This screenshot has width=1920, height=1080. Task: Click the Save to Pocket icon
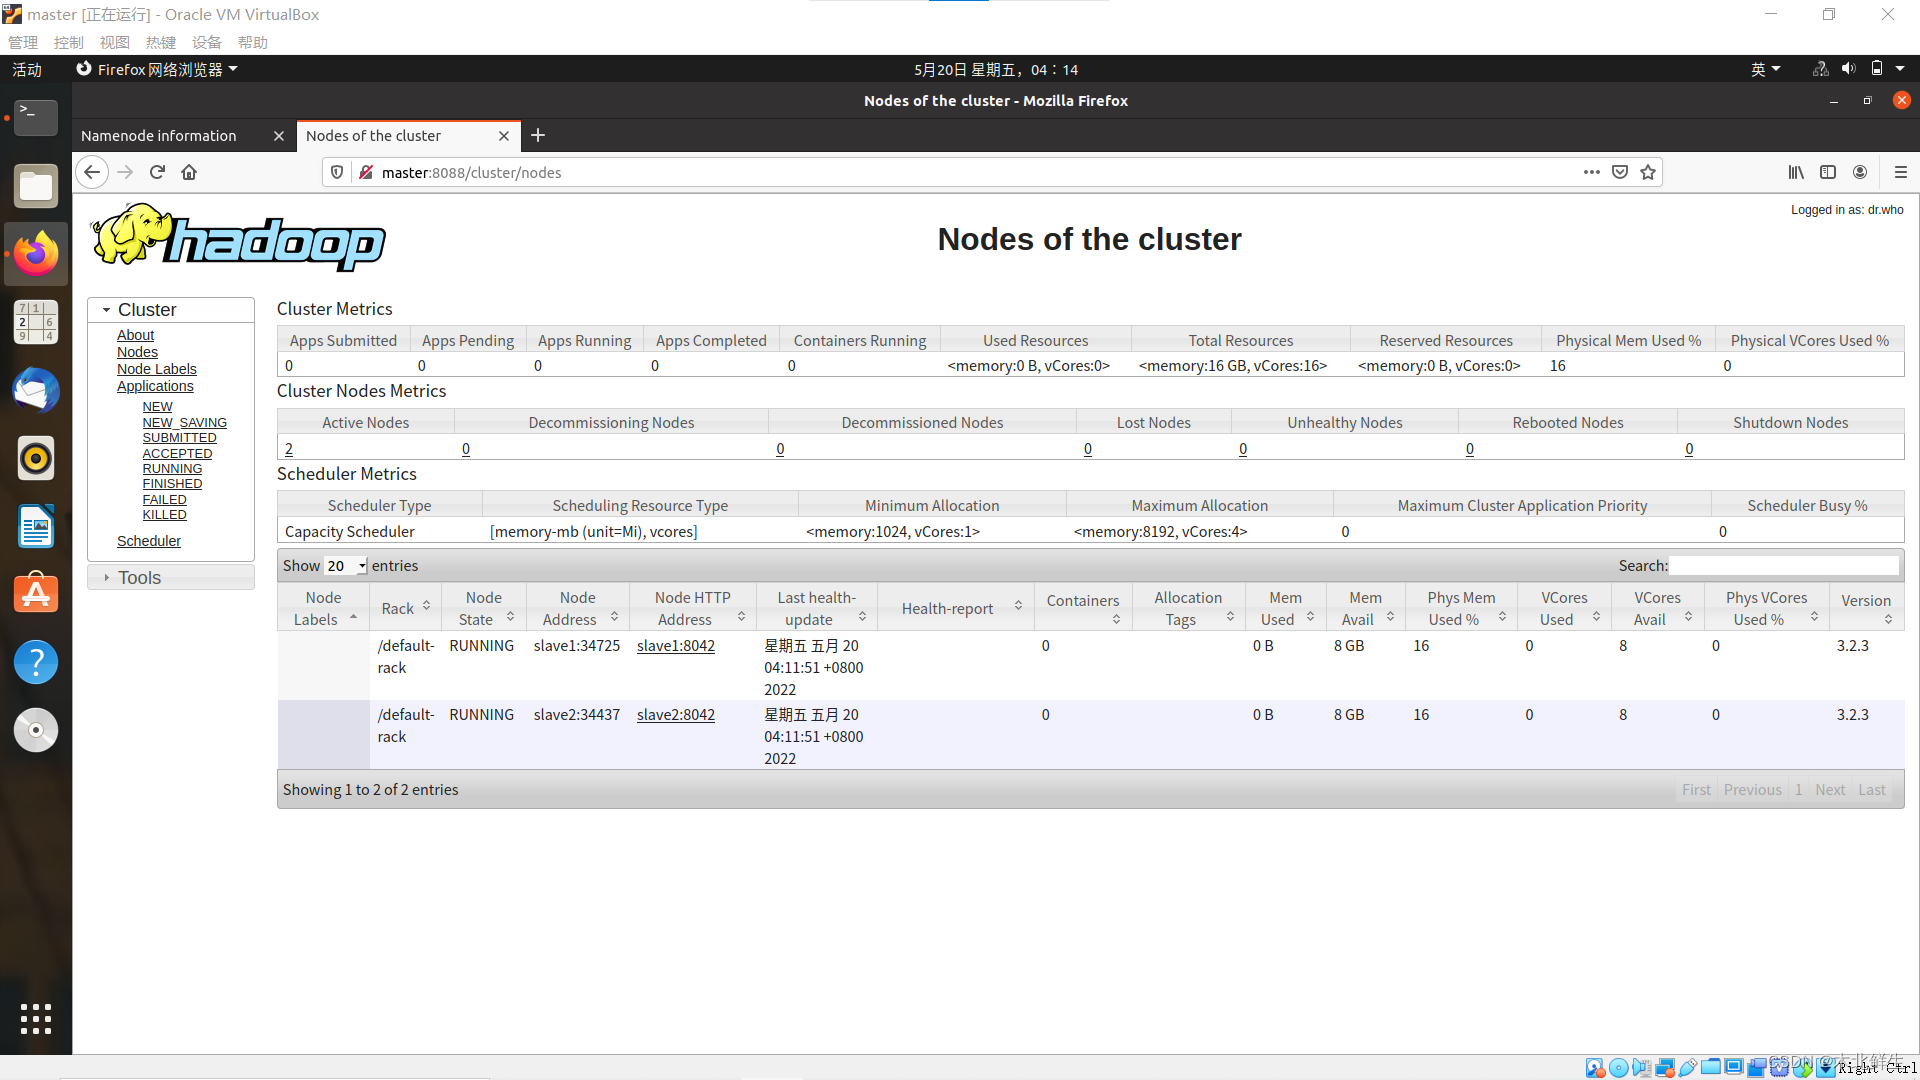(1620, 172)
